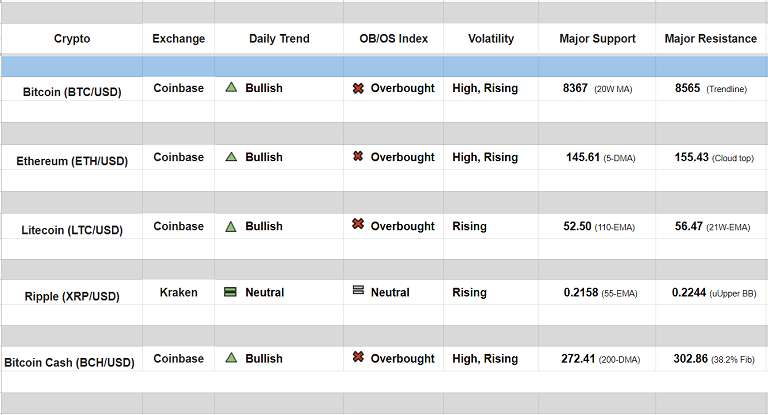Click the Litecoin green bullish triangle icon
This screenshot has height=415, width=768.
pyautogui.click(x=231, y=226)
